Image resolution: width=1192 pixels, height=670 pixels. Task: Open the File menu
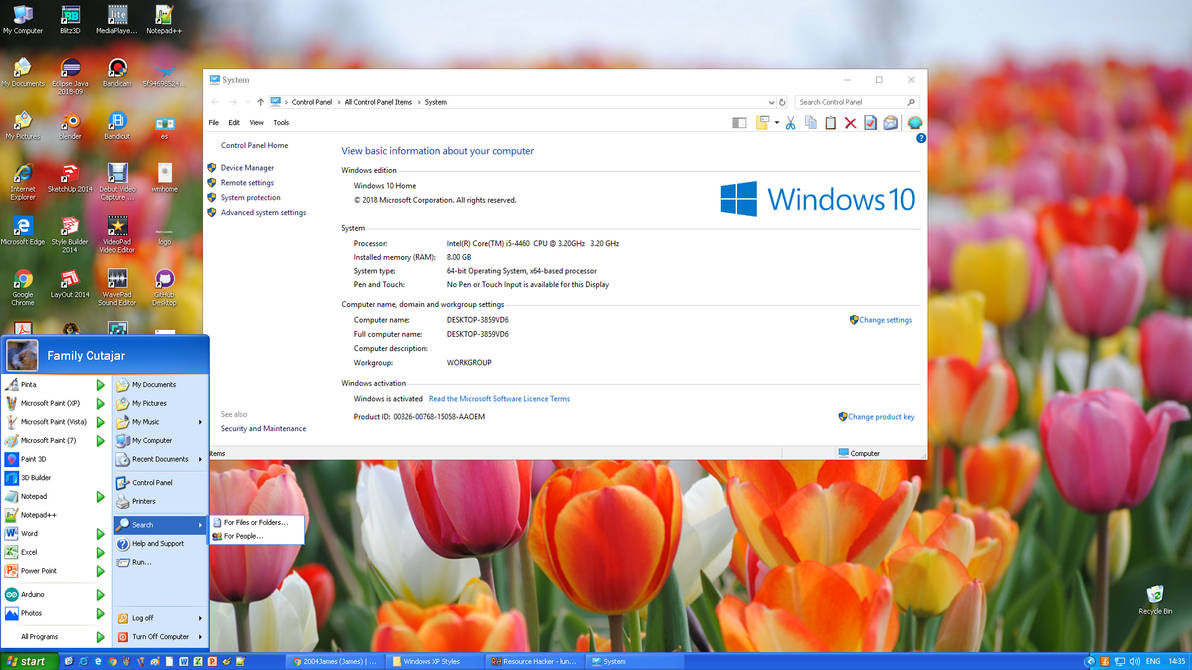[x=213, y=122]
